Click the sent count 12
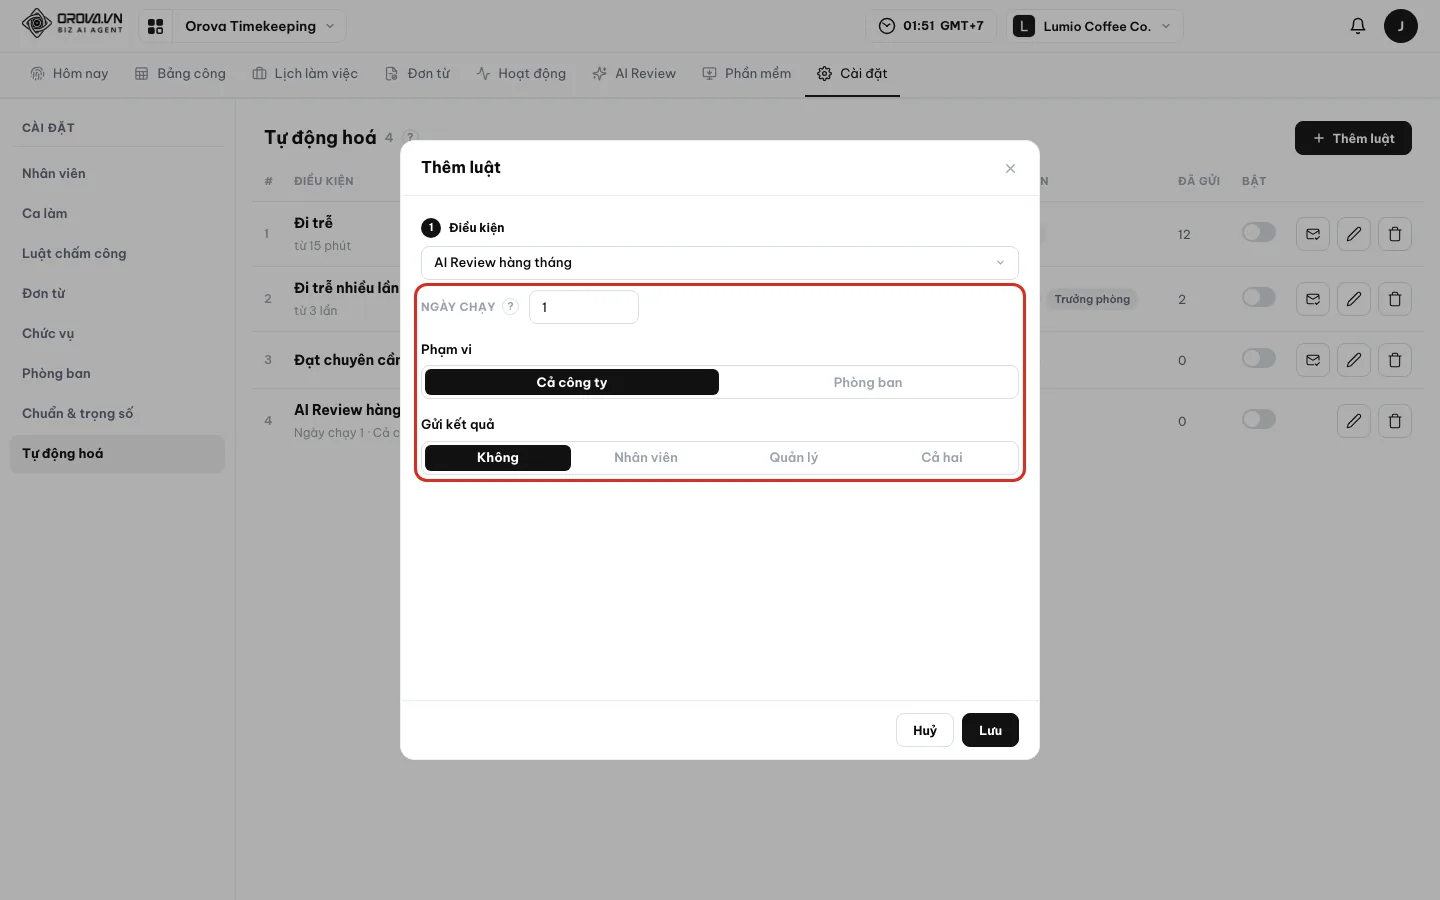The image size is (1440, 900). click(1184, 235)
